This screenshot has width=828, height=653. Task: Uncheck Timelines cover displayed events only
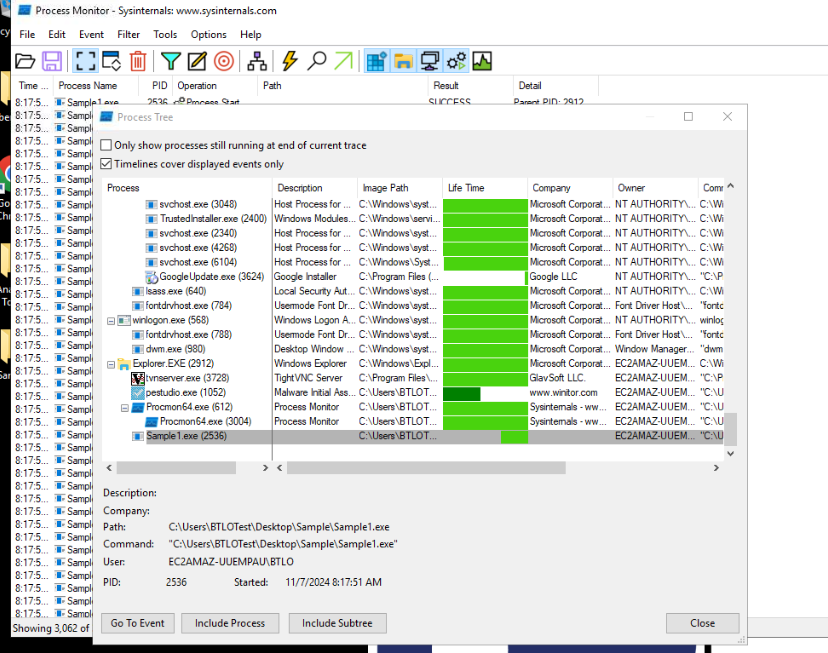coord(106,164)
